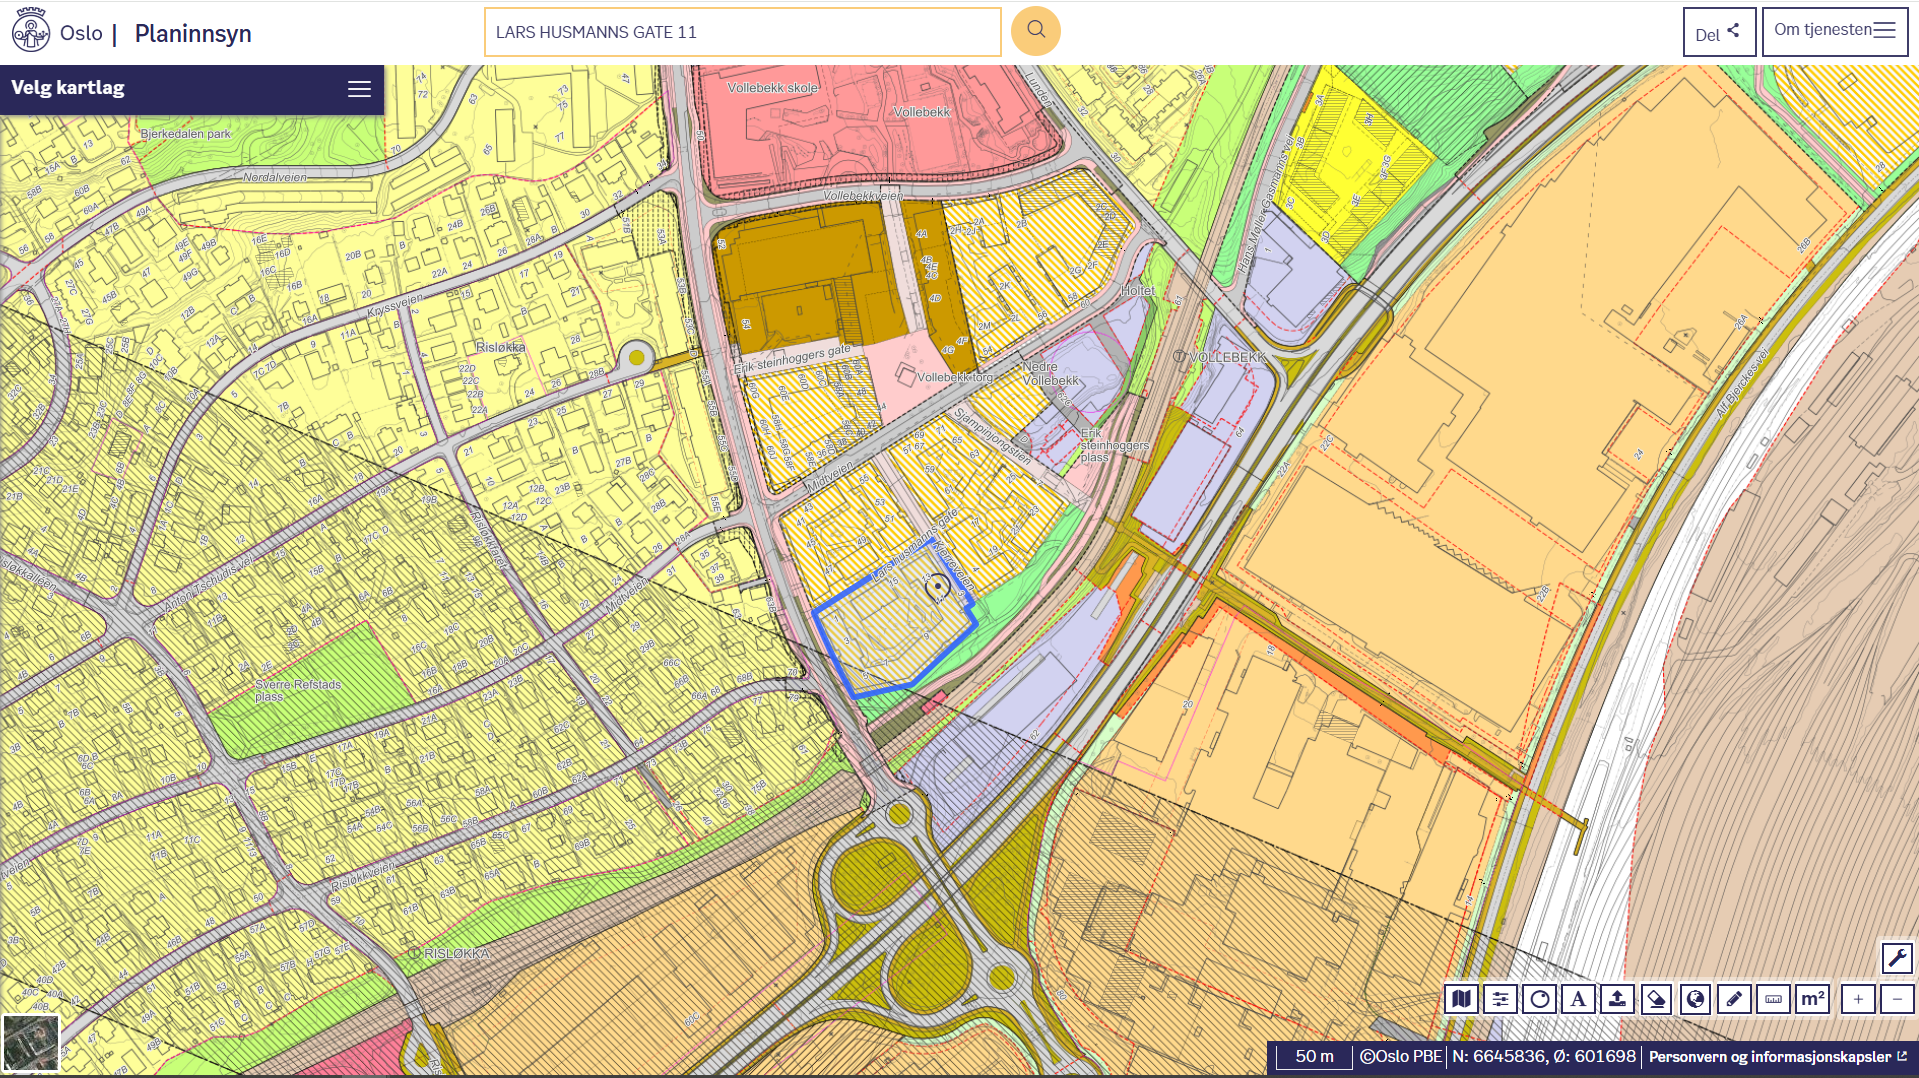Open the sliders settings tool

coord(1500,999)
